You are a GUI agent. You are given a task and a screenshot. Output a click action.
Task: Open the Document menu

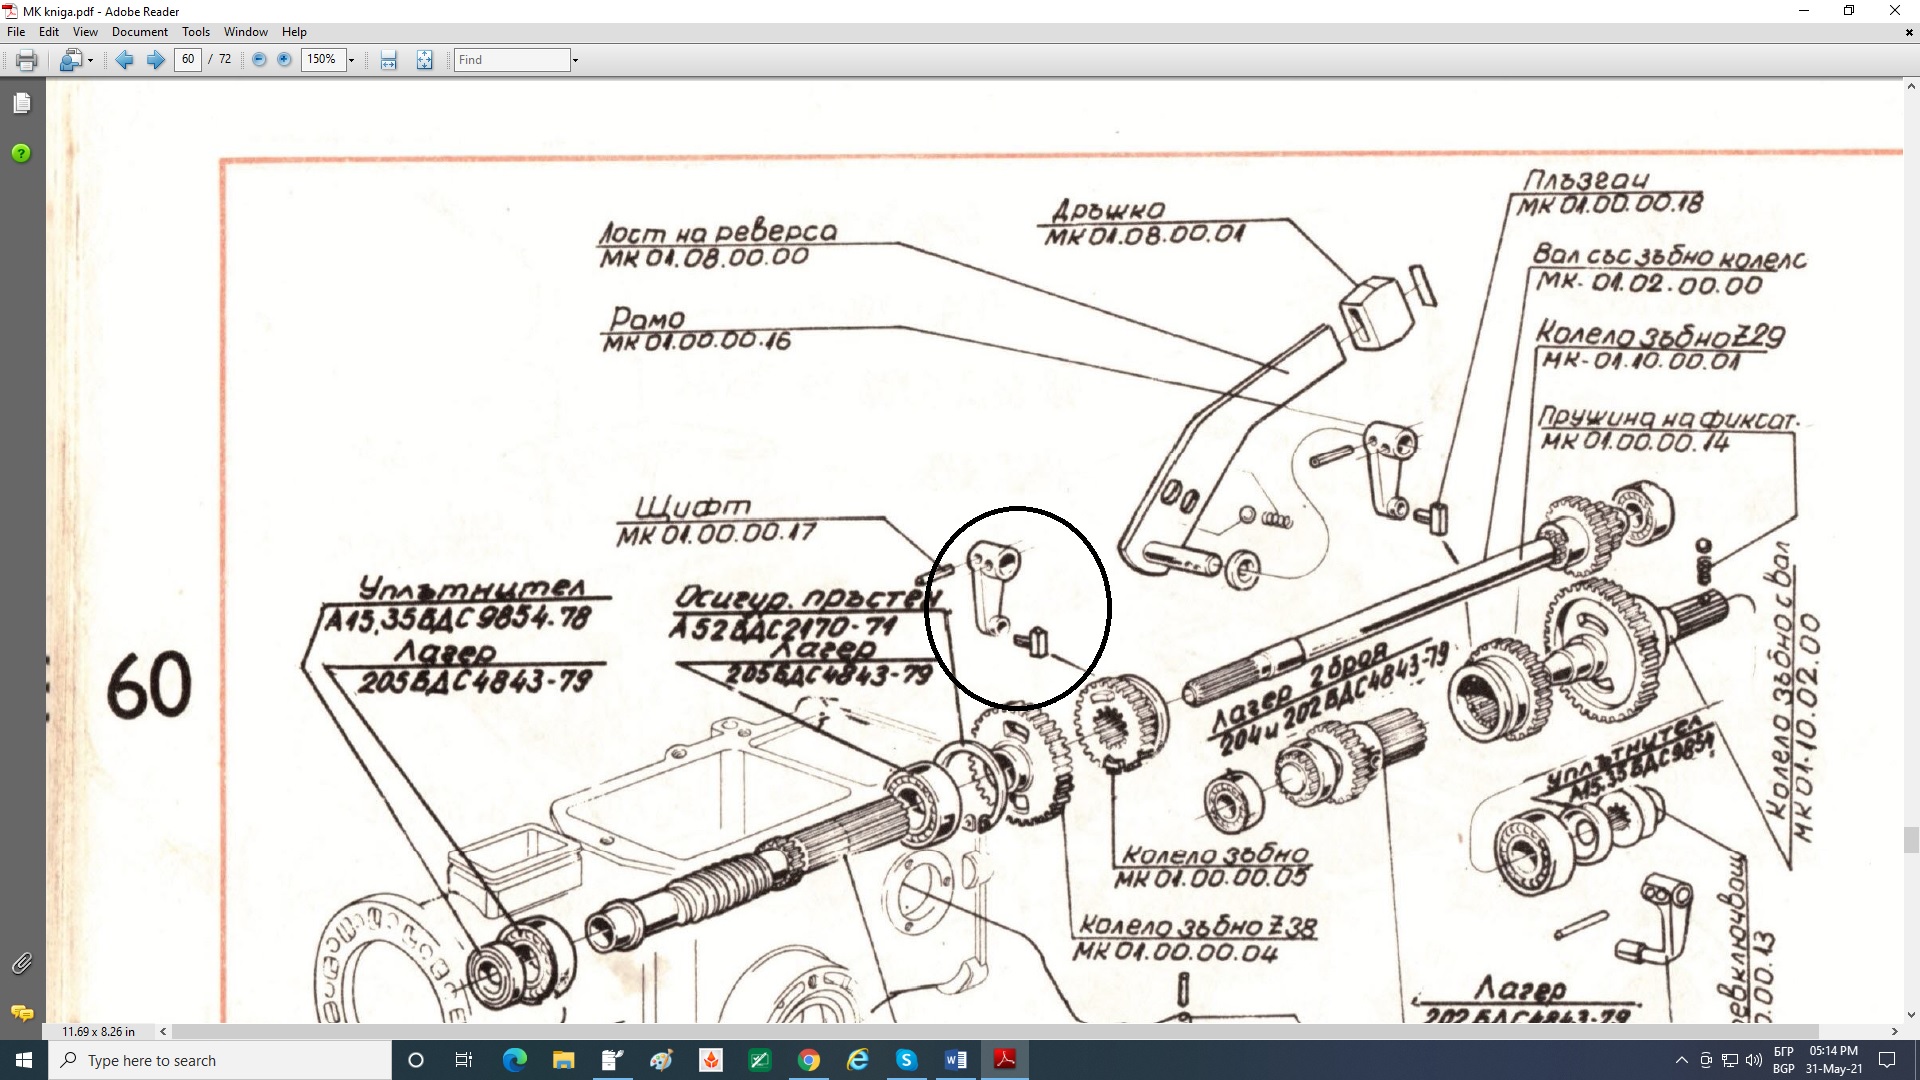pyautogui.click(x=139, y=32)
